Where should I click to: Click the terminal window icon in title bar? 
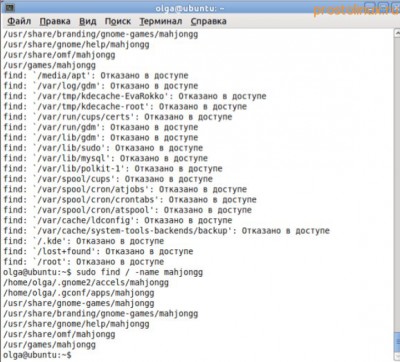tap(10, 8)
